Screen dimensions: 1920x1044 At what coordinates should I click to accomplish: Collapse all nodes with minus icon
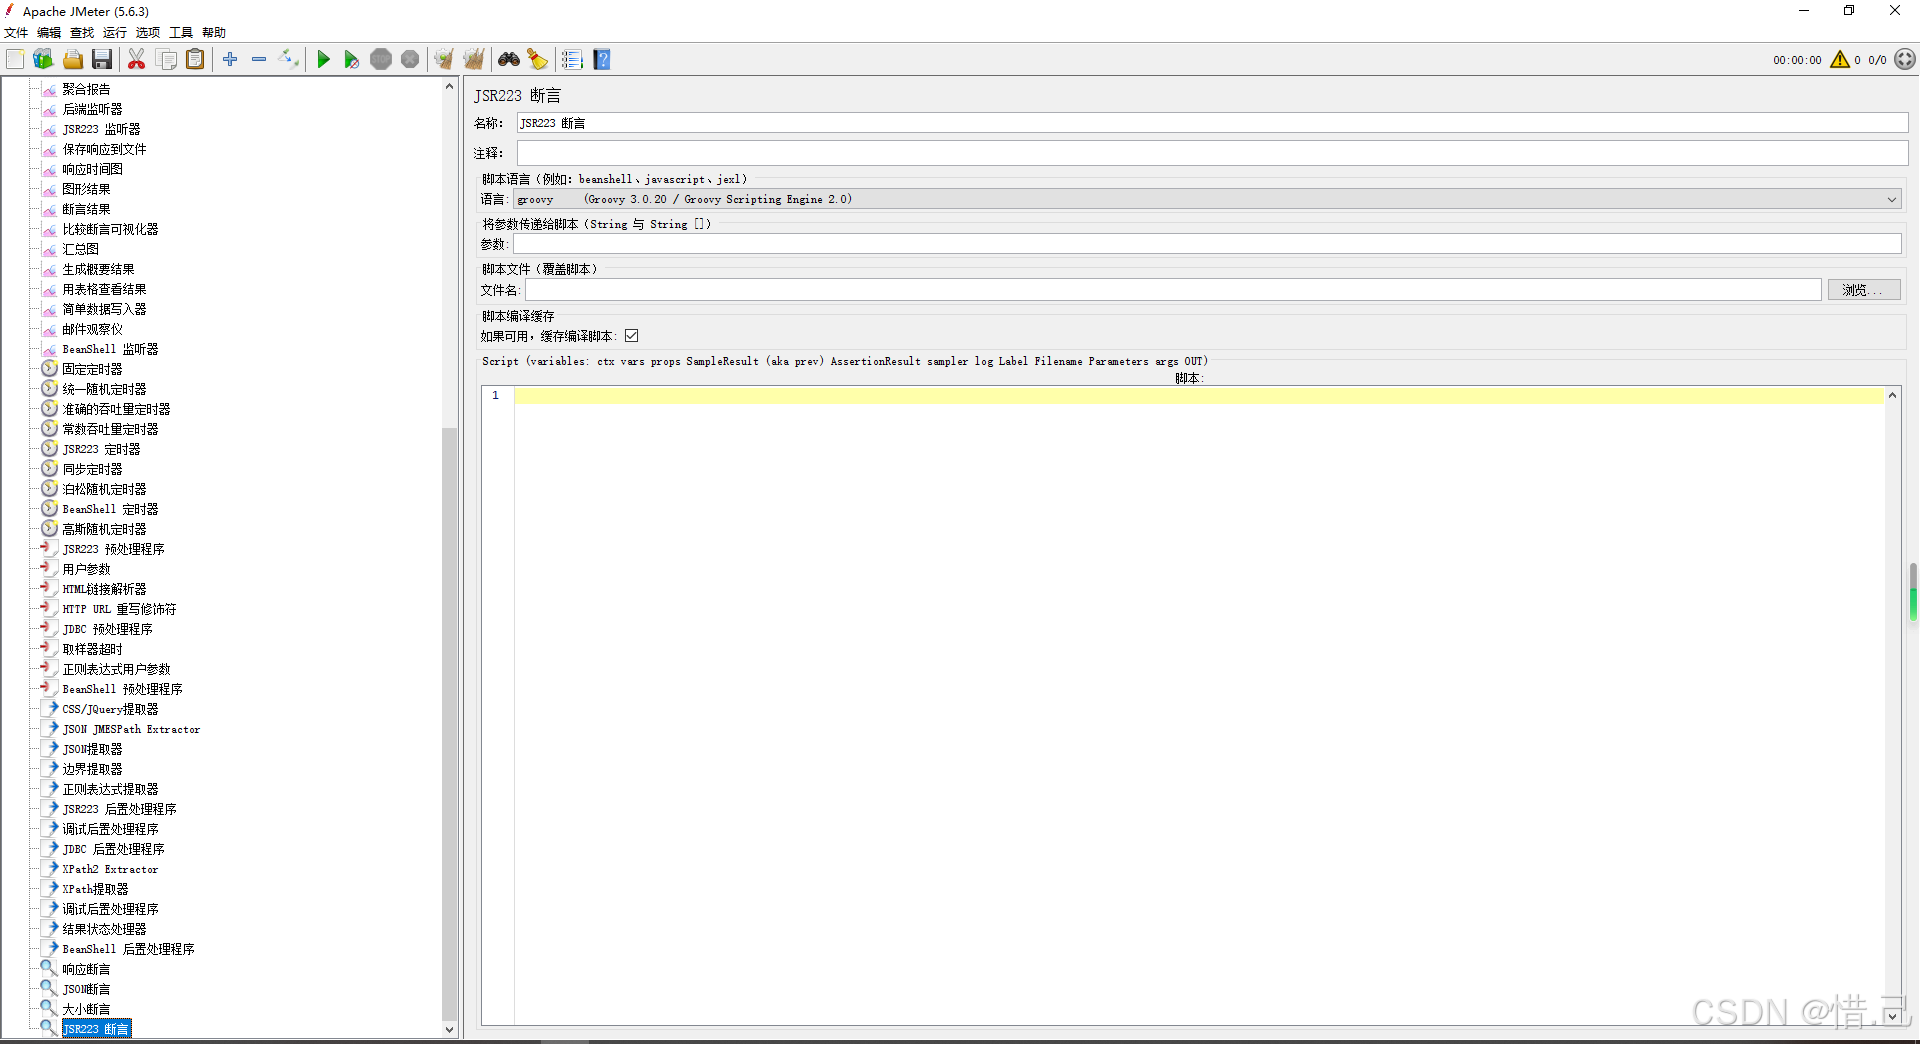point(259,60)
